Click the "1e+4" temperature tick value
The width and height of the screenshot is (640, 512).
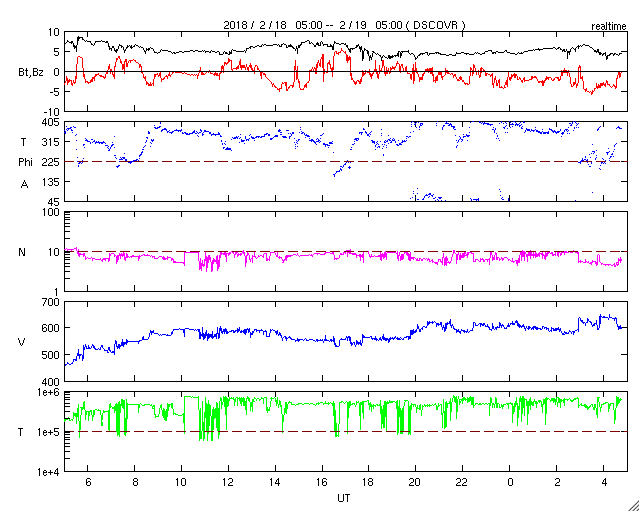click(x=48, y=472)
